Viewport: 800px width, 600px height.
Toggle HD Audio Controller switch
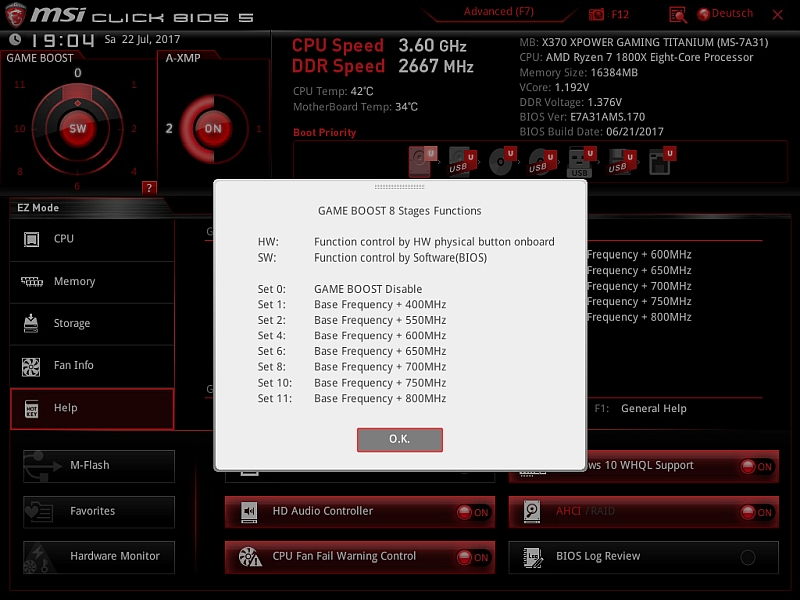[x=472, y=512]
